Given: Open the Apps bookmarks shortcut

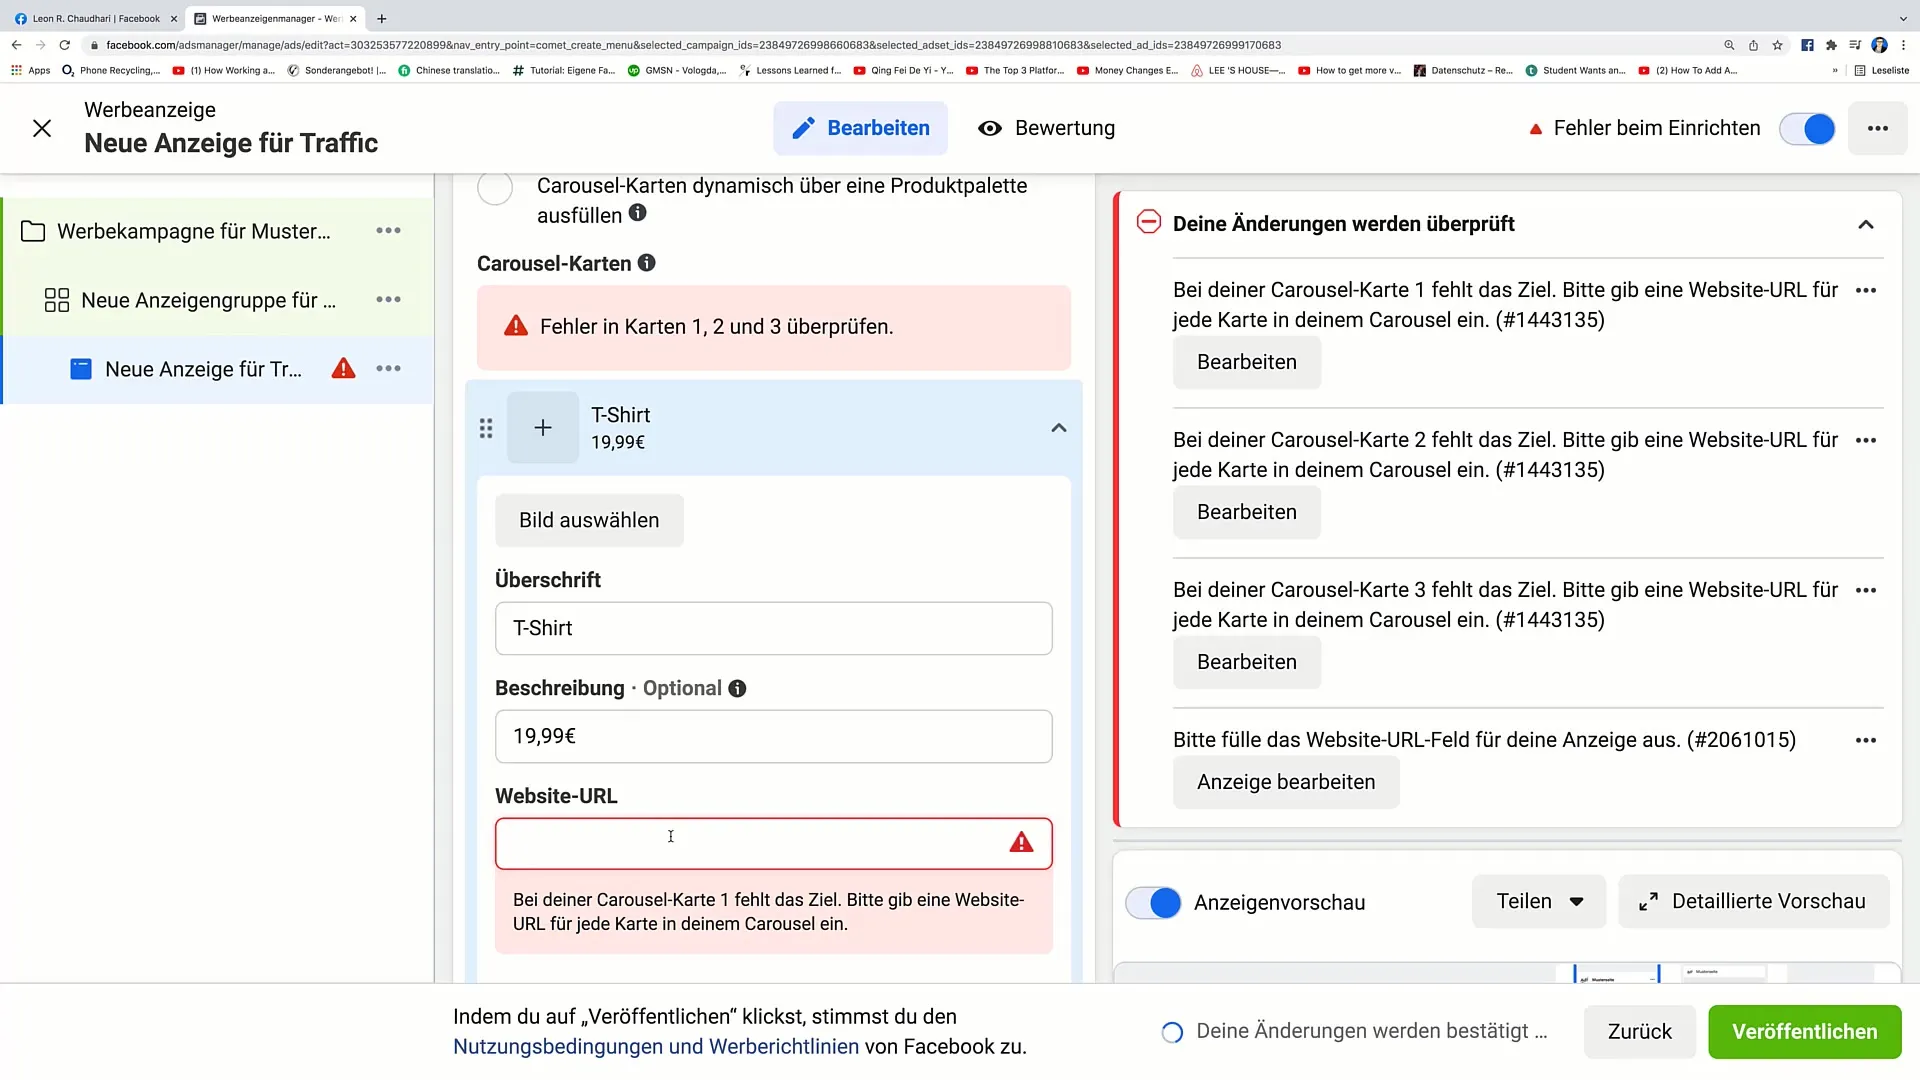Looking at the screenshot, I should 30,70.
